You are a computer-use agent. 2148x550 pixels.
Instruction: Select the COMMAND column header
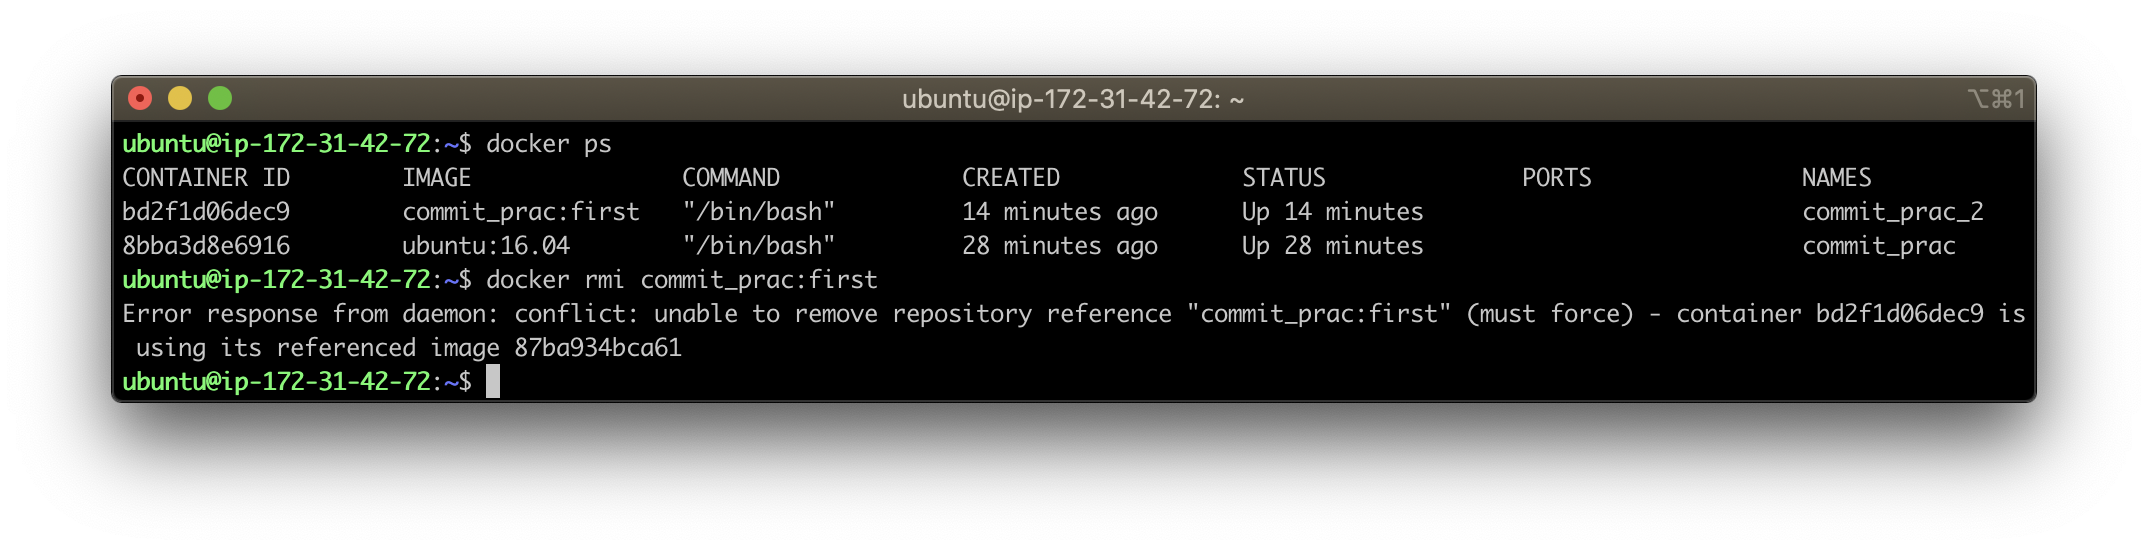731,178
